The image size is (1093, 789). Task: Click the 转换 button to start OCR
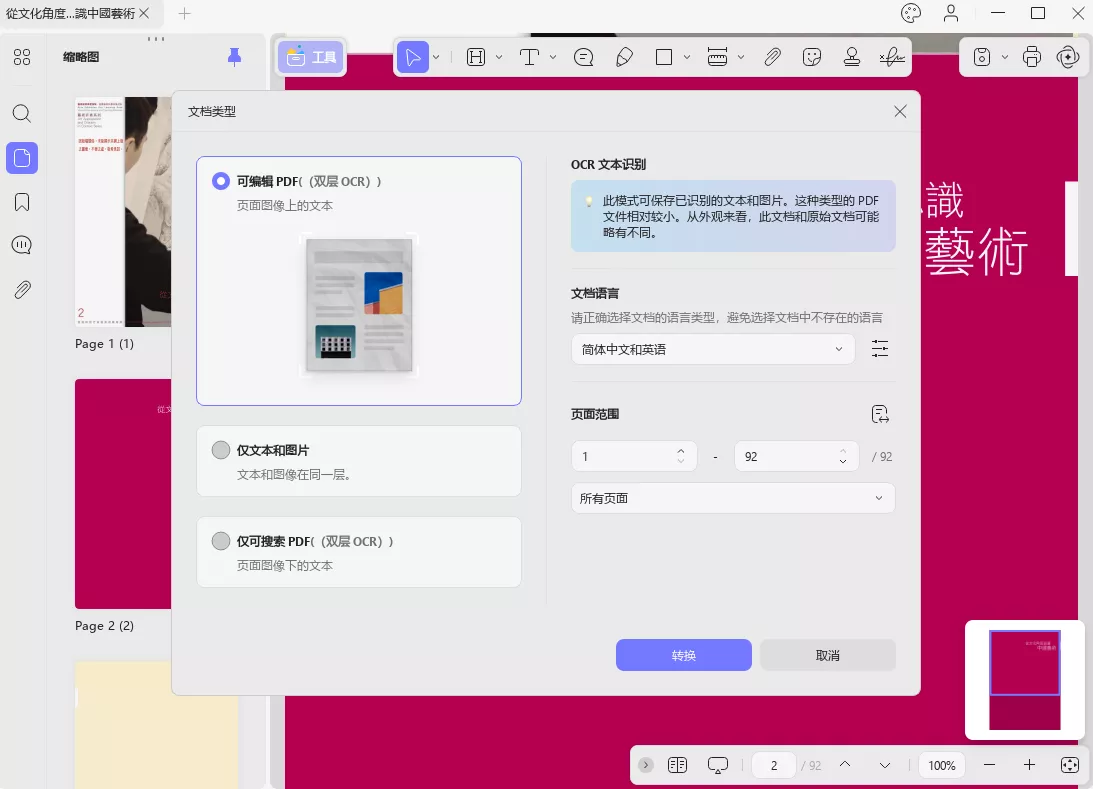[684, 655]
